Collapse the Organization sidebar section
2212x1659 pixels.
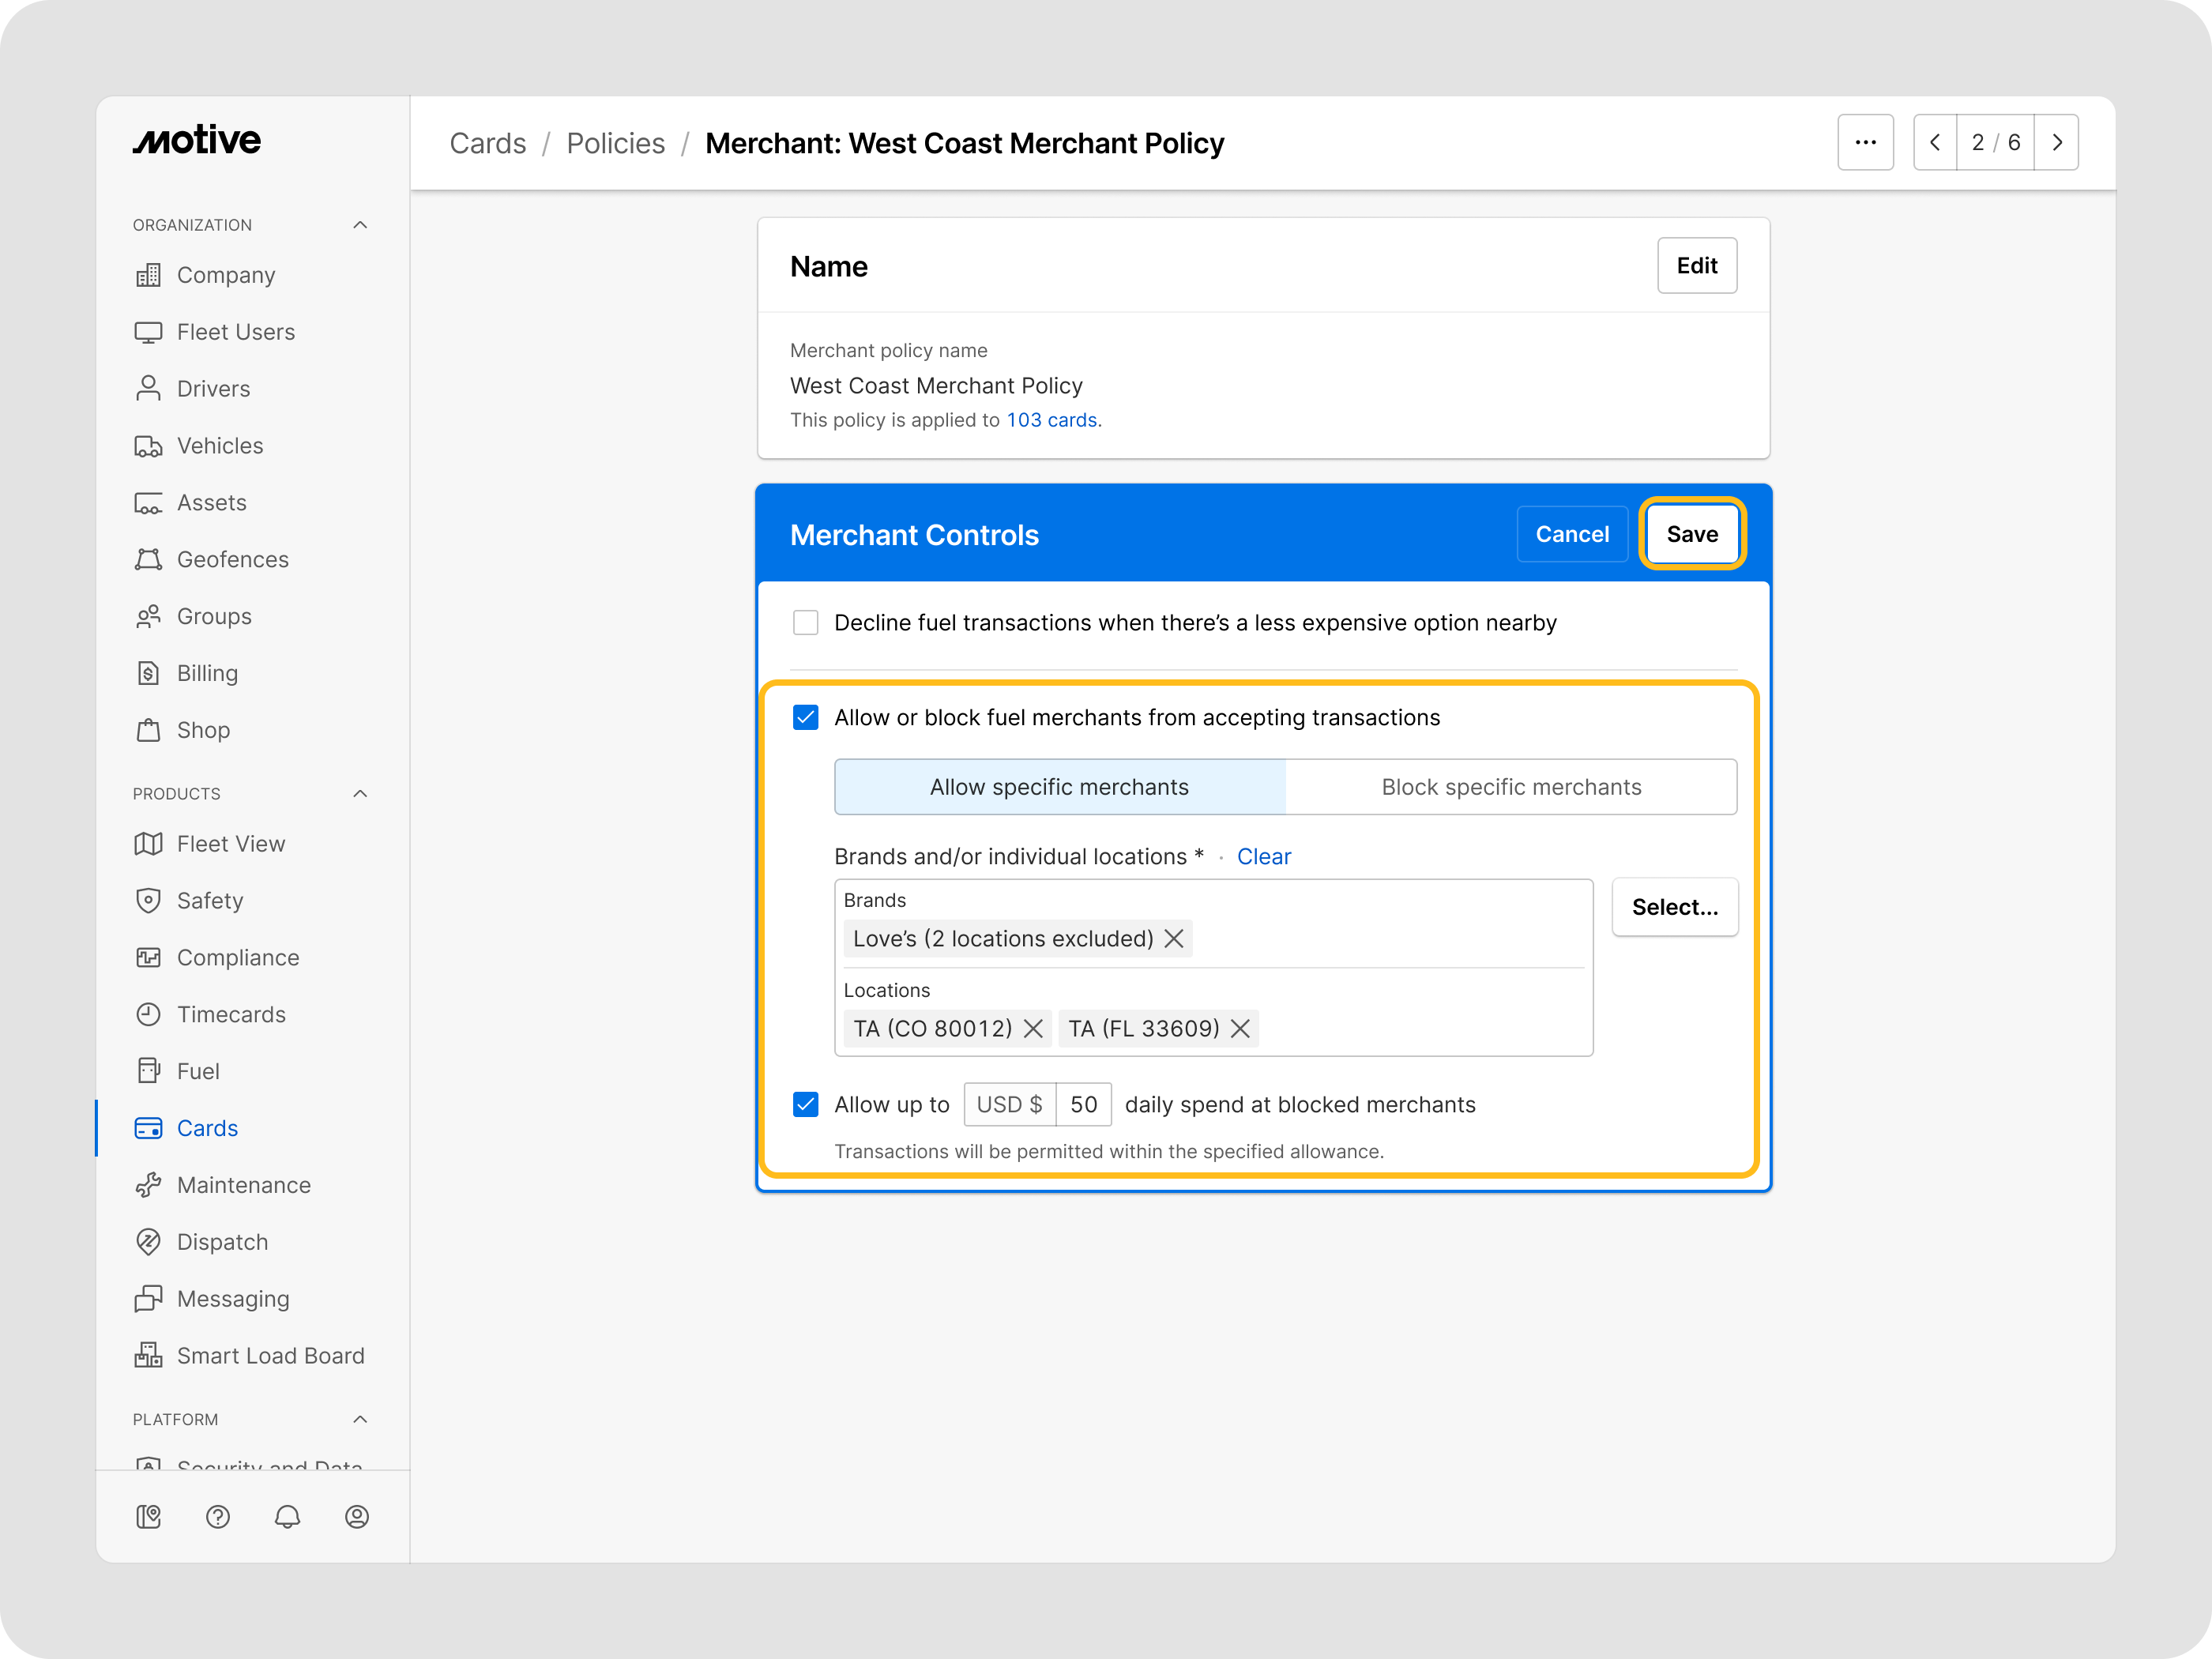[360, 225]
